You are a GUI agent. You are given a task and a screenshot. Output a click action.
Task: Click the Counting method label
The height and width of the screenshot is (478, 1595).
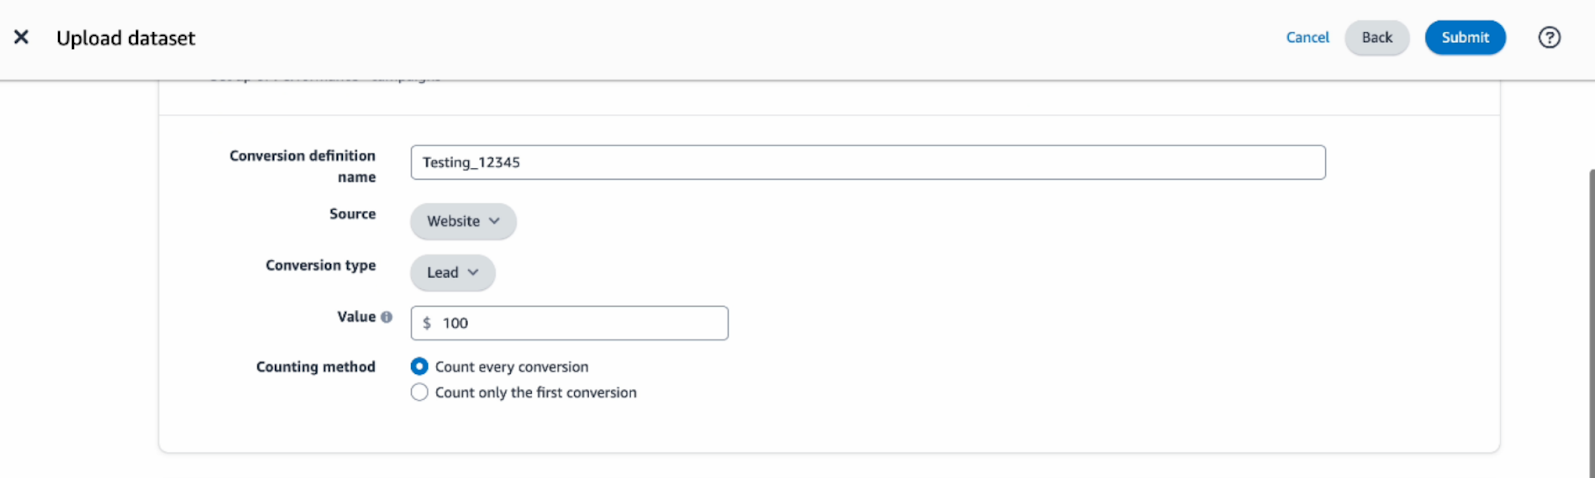[315, 367]
